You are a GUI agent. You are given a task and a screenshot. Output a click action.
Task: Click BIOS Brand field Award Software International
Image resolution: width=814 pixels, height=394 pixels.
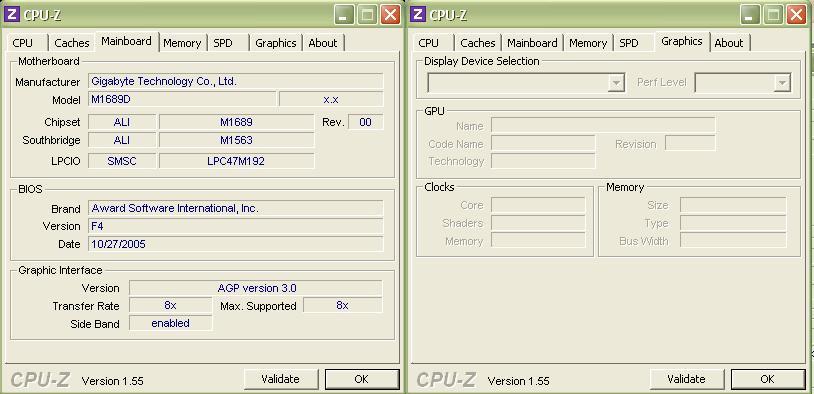(x=236, y=209)
